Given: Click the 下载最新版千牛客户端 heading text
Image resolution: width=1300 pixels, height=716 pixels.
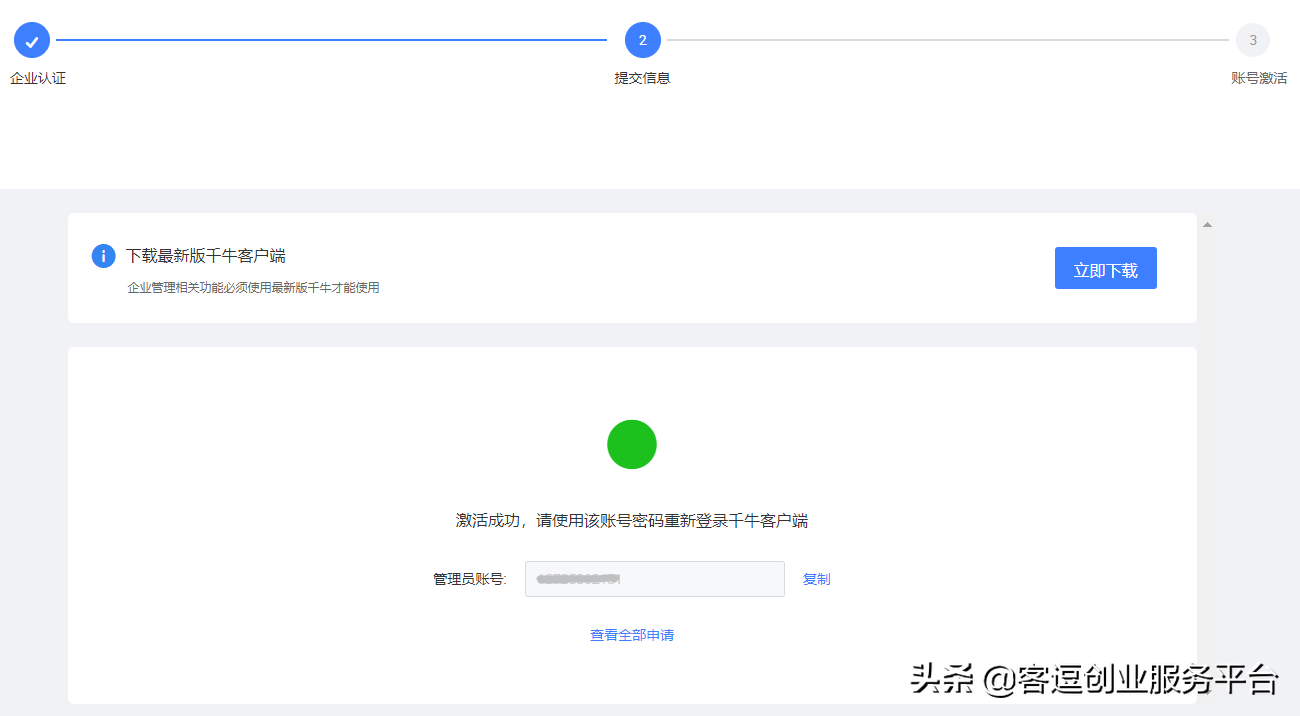Looking at the screenshot, I should (207, 255).
